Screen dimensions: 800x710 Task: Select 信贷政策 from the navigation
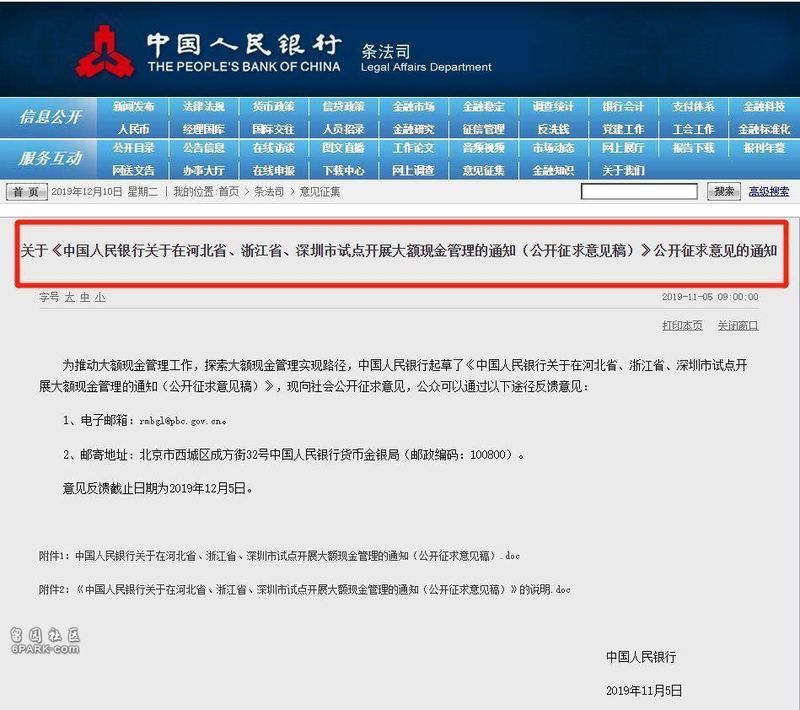(343, 107)
